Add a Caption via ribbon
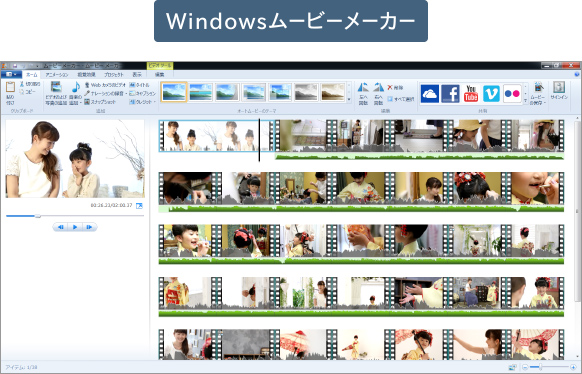Image resolution: width=582 pixels, height=374 pixels. 143,94
